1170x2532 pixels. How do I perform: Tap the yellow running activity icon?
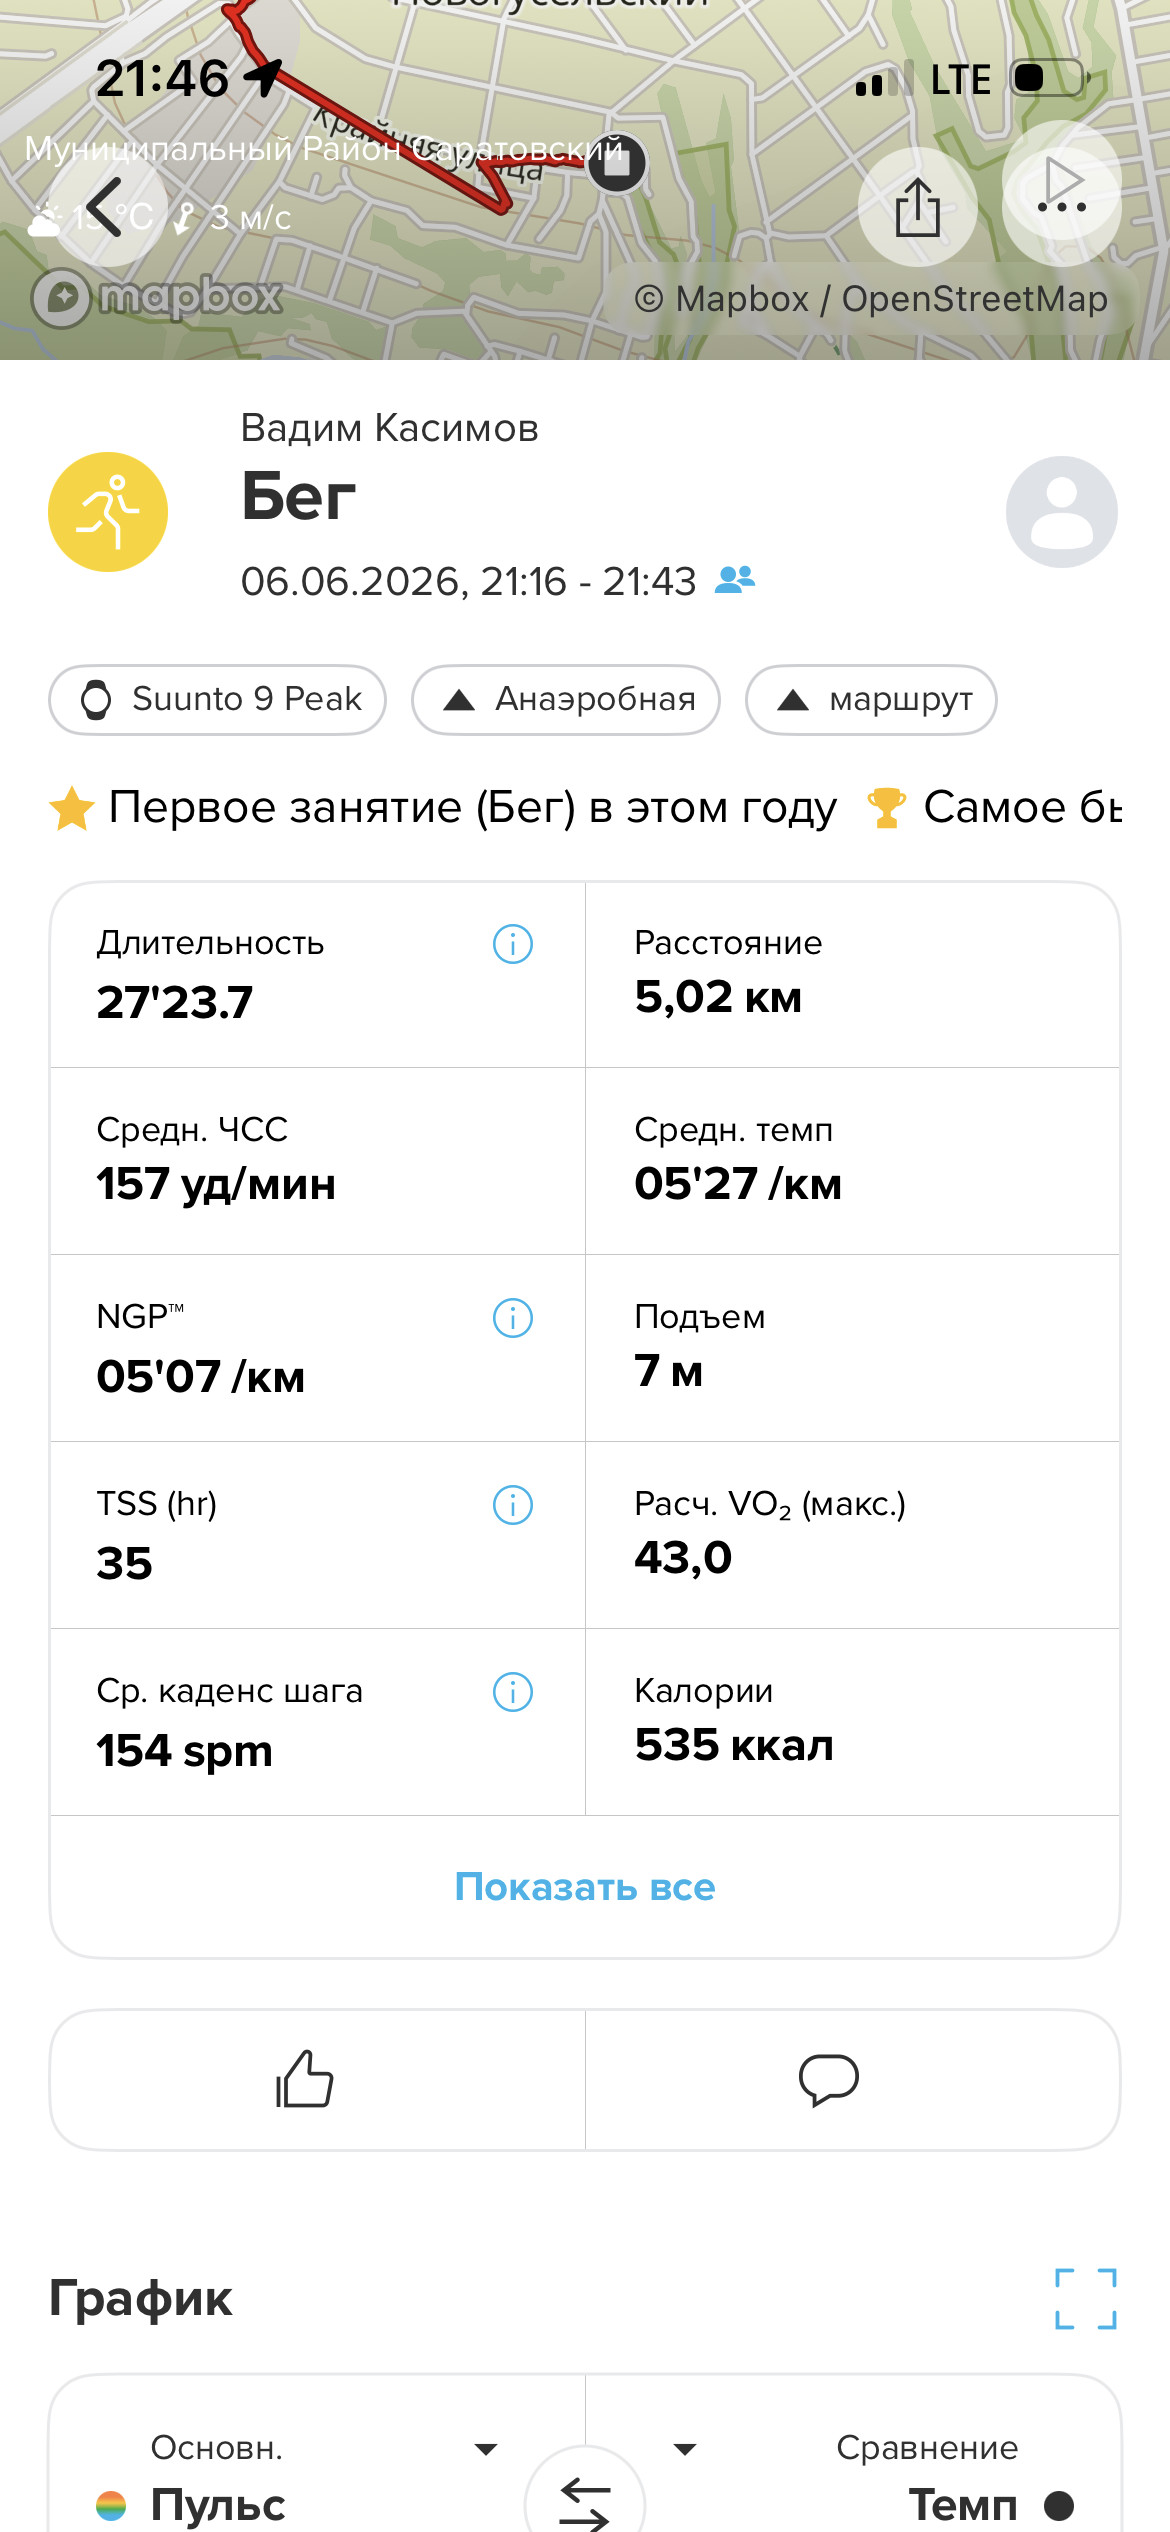click(x=108, y=512)
